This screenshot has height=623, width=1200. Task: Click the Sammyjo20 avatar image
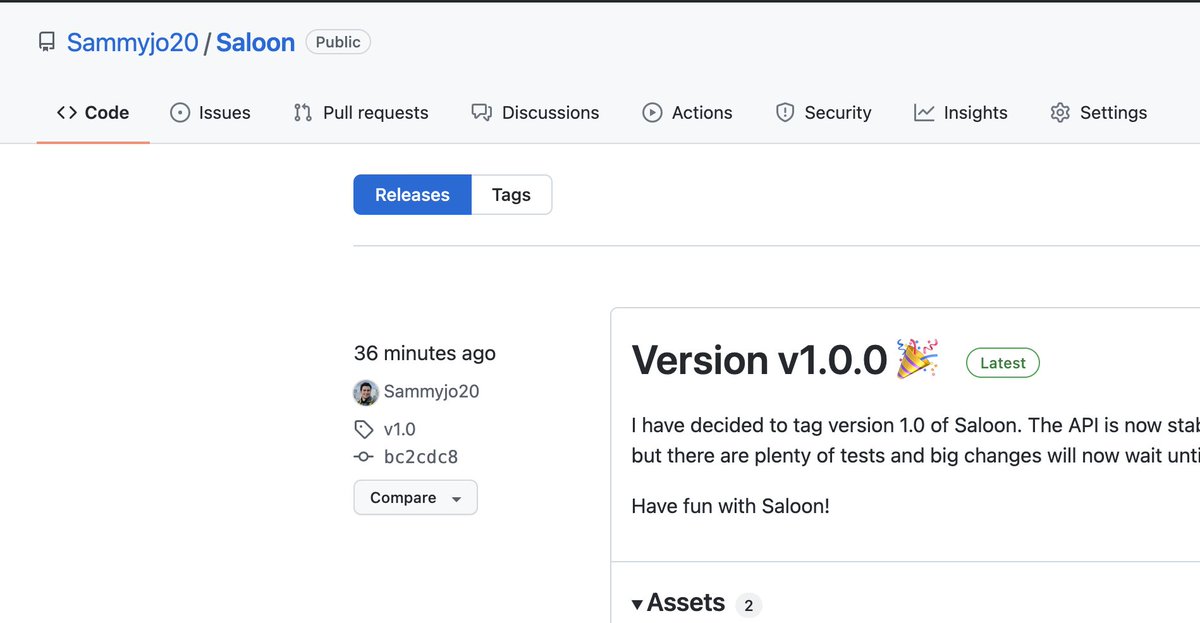pos(366,392)
